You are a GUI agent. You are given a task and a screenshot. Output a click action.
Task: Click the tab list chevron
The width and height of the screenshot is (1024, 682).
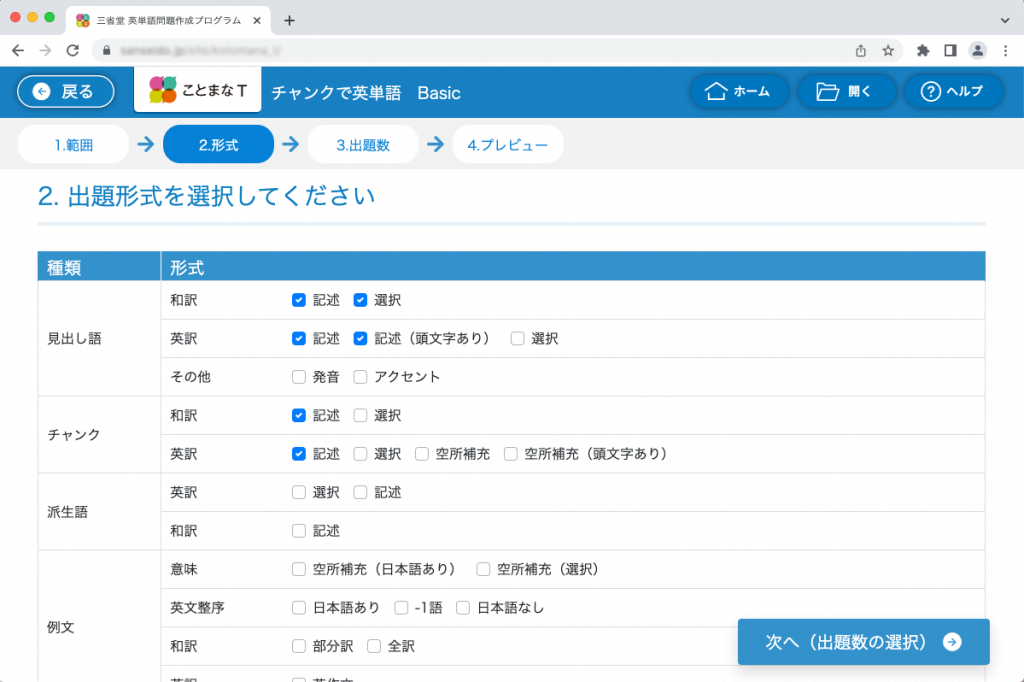click(x=1005, y=20)
